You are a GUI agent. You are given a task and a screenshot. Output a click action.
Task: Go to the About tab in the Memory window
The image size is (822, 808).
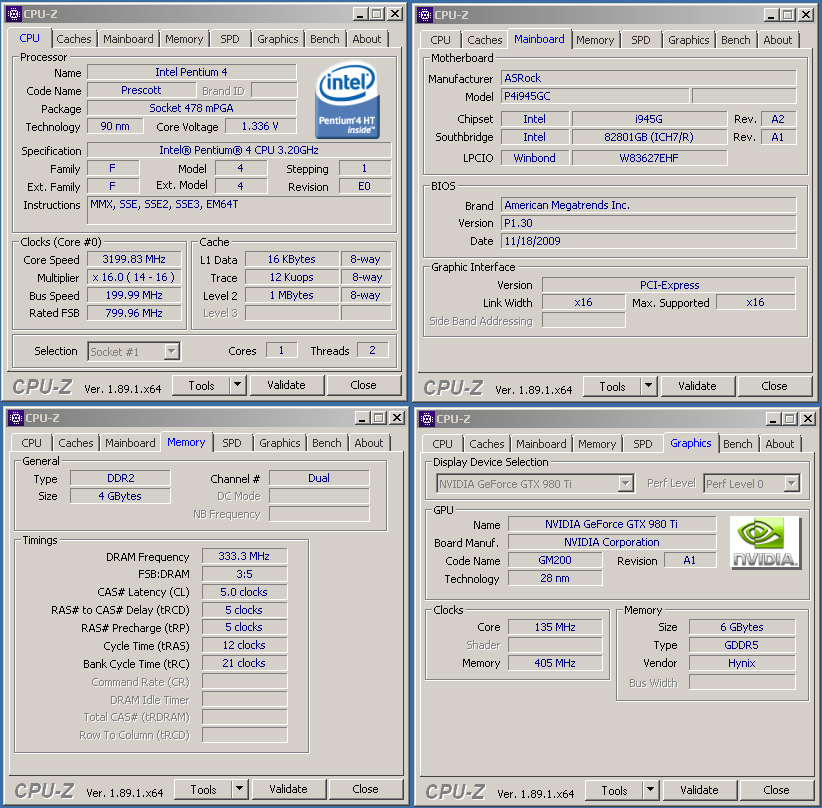369,443
